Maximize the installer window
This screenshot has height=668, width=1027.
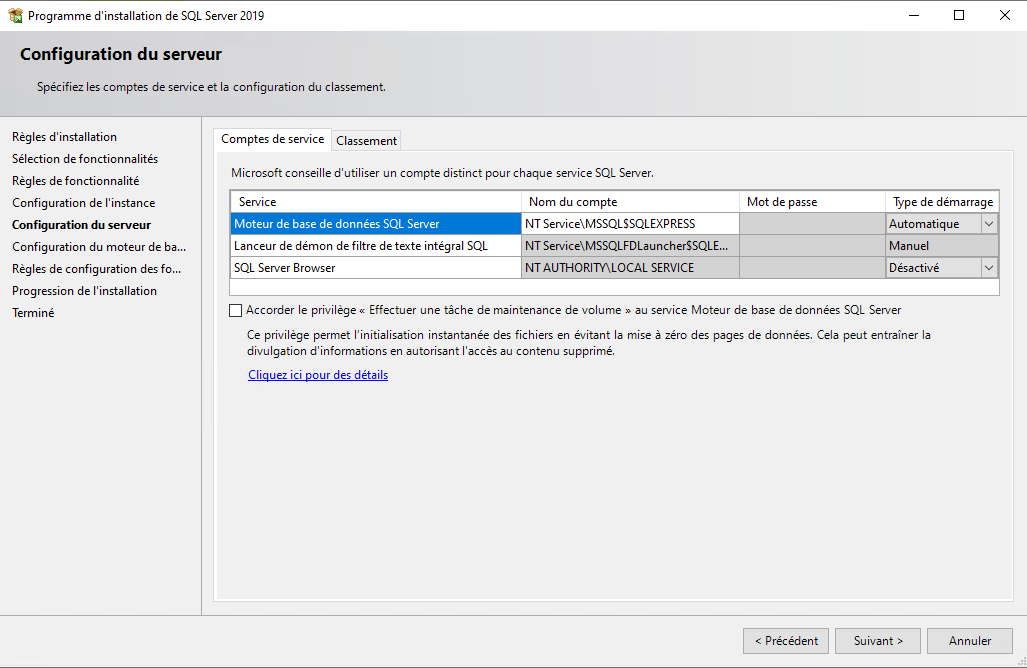(959, 16)
